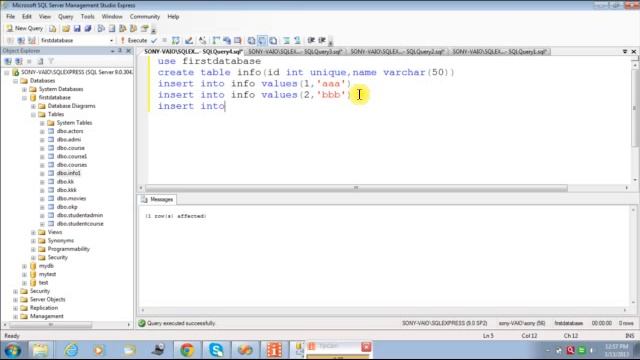Expand the System Databases node
The image size is (640, 360).
(x=24, y=89)
